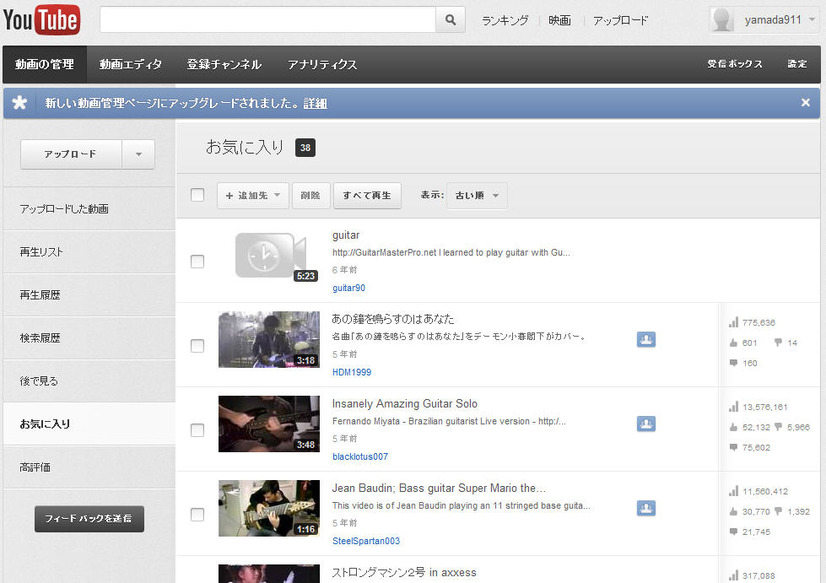Open the SteelSpartan003 channel link
The width and height of the screenshot is (826, 583).
click(x=366, y=541)
